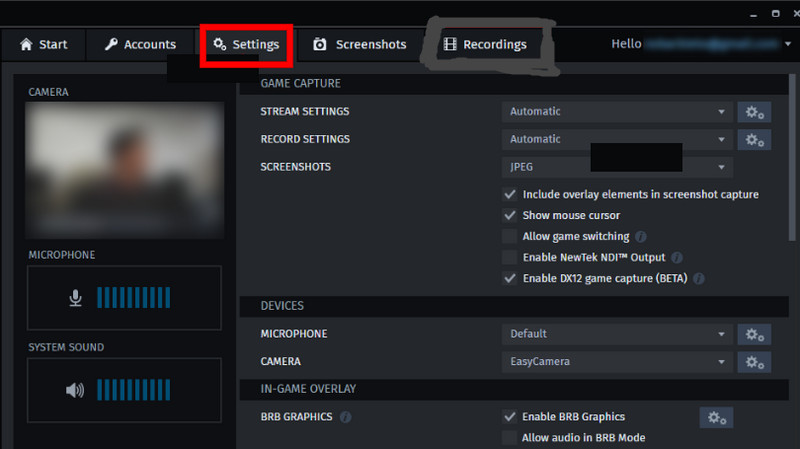800x449 pixels.
Task: Click the microphone level meter bars
Action: click(134, 297)
